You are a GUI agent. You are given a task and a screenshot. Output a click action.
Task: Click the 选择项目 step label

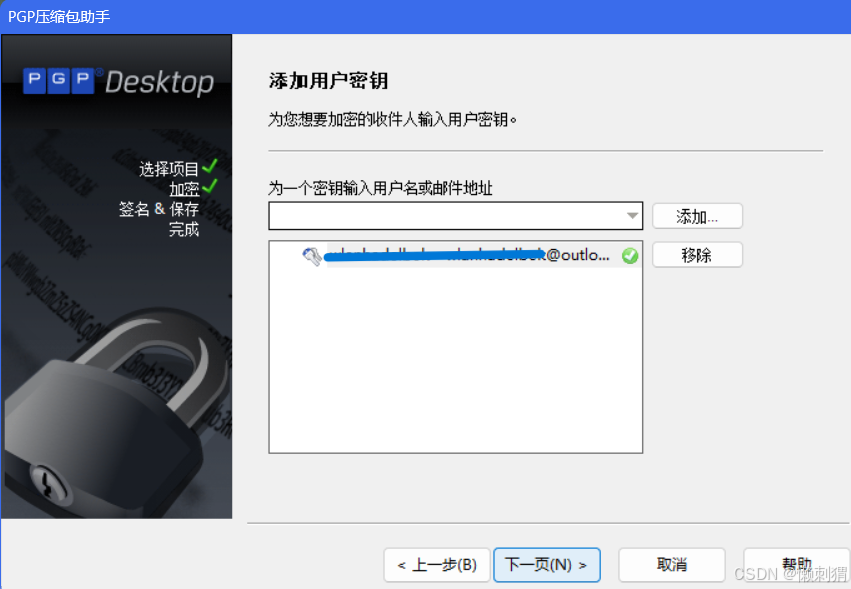pos(169,169)
